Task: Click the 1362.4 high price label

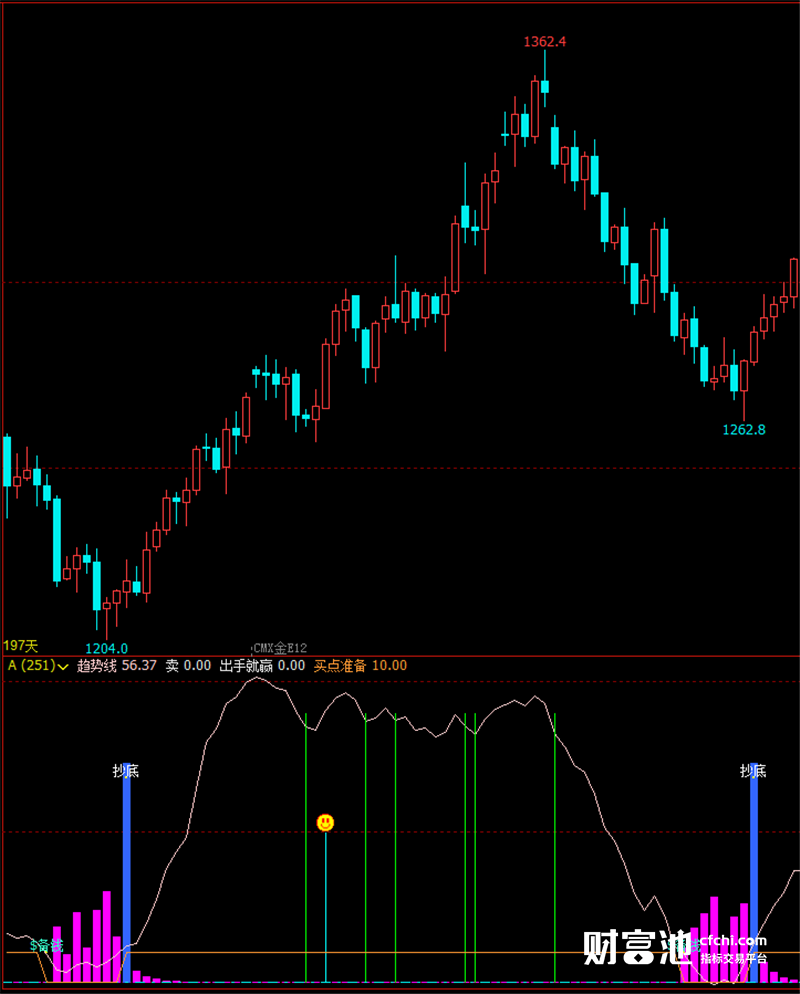Action: (545, 42)
